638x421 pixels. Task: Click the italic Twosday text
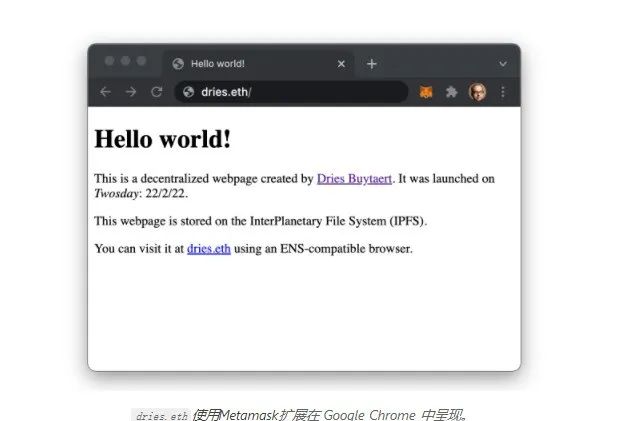coord(116,193)
